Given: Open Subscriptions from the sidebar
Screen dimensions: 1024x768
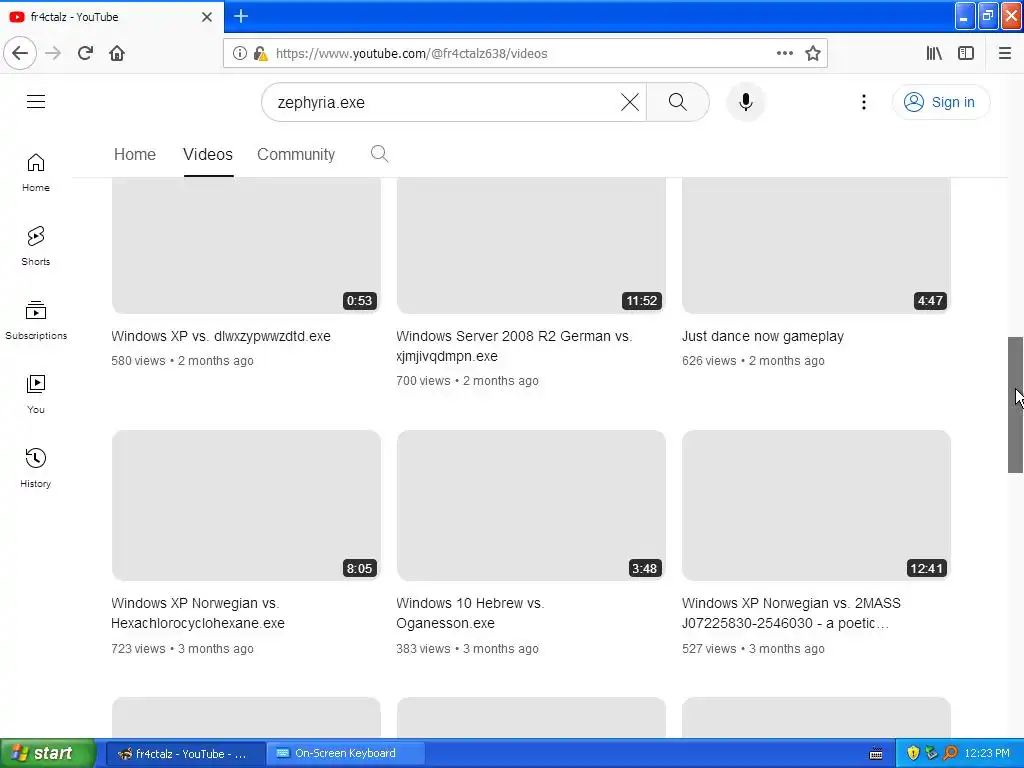Looking at the screenshot, I should pyautogui.click(x=36, y=320).
